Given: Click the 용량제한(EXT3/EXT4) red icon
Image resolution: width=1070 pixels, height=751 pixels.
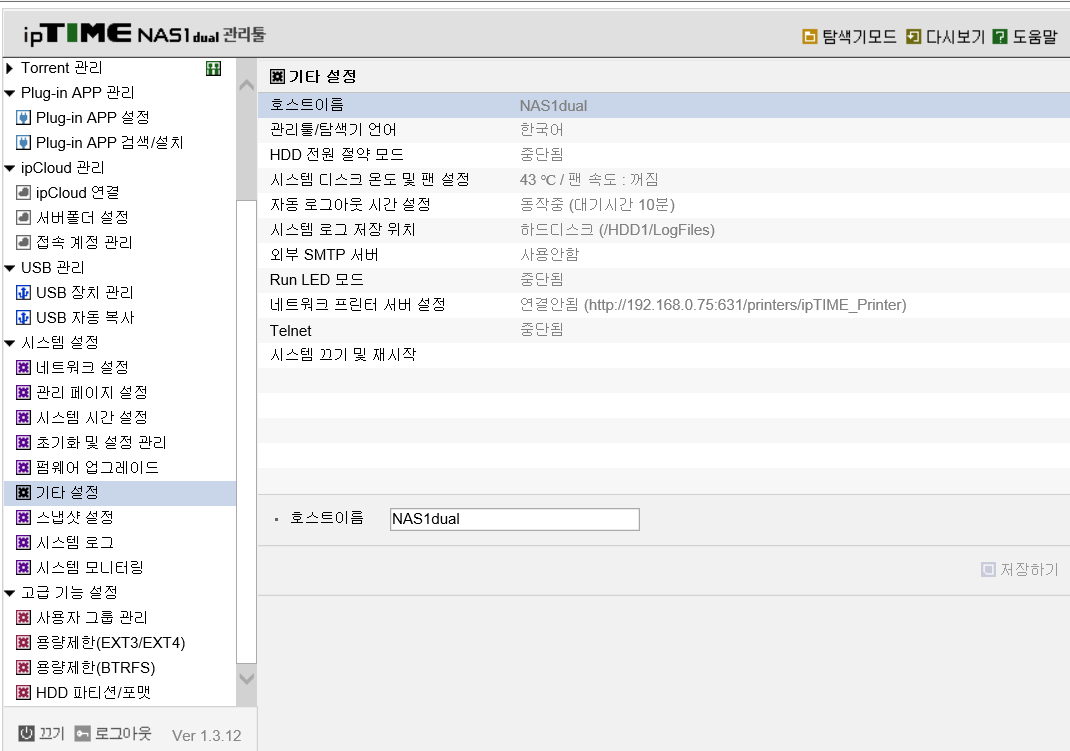Looking at the screenshot, I should point(23,643).
